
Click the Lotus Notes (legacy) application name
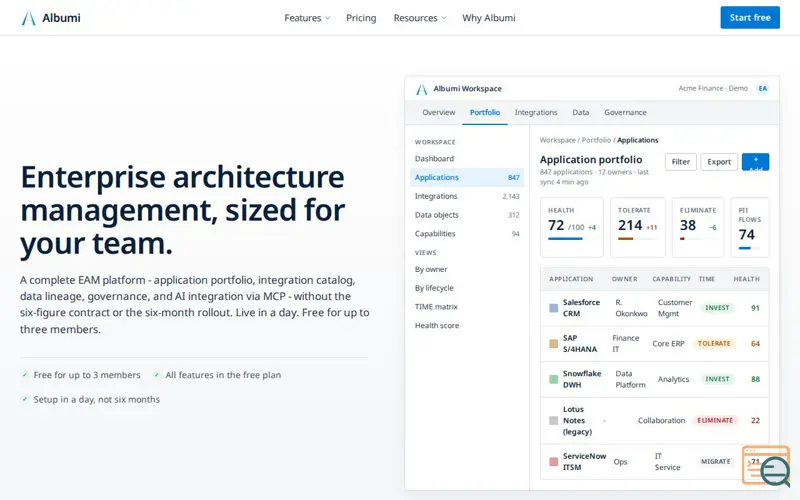coord(577,421)
